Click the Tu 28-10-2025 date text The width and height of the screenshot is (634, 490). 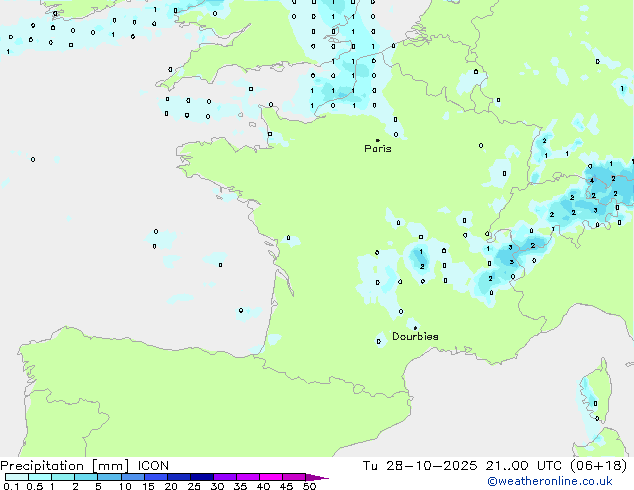coord(420,466)
